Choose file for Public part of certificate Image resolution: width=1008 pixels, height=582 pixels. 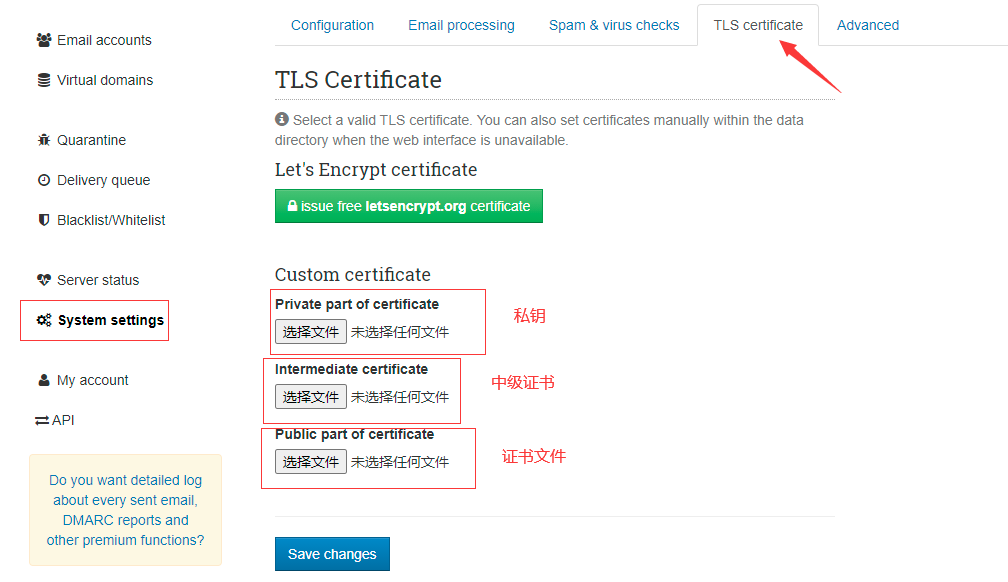(311, 462)
